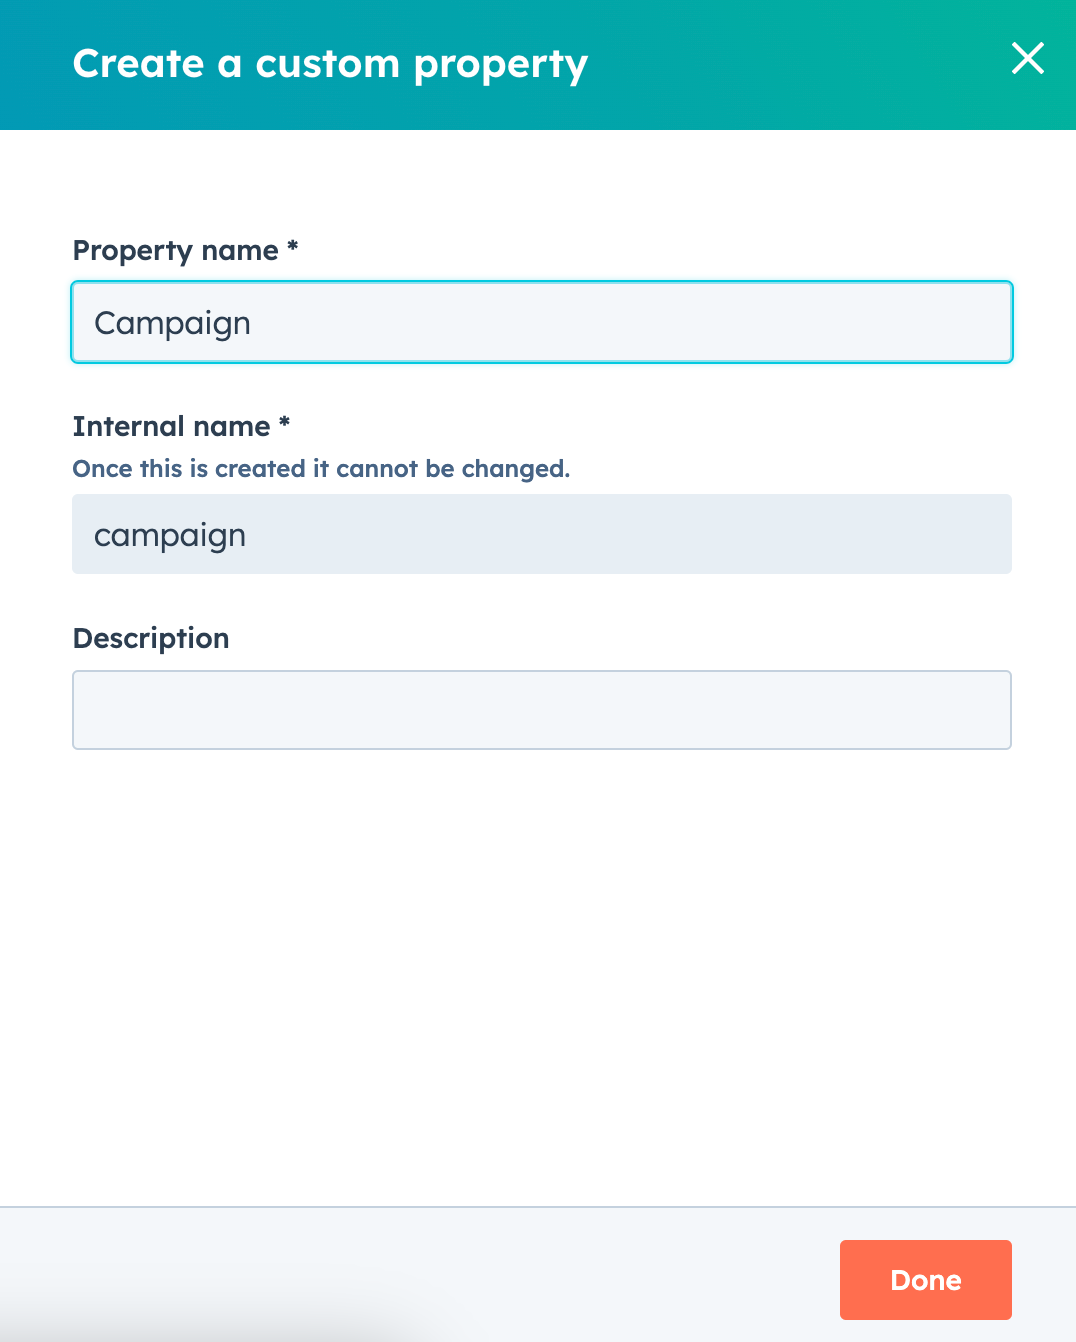Image resolution: width=1076 pixels, height=1342 pixels.
Task: Click the 'Description' label text
Action: [151, 639]
